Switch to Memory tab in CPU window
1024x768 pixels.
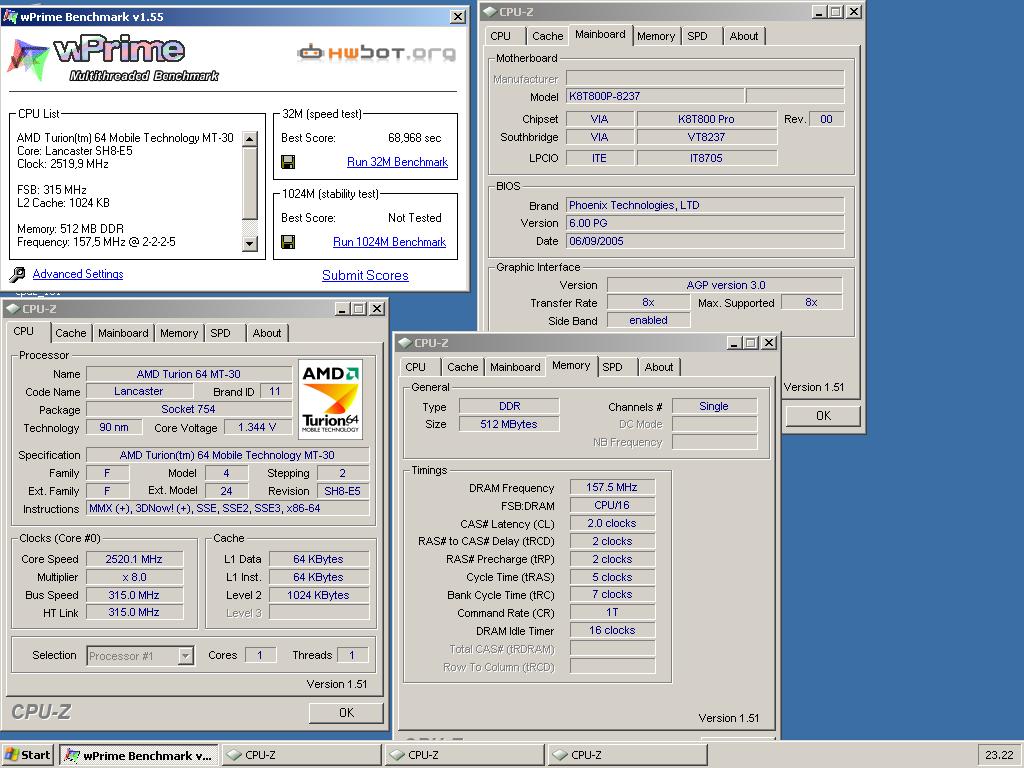pos(179,333)
